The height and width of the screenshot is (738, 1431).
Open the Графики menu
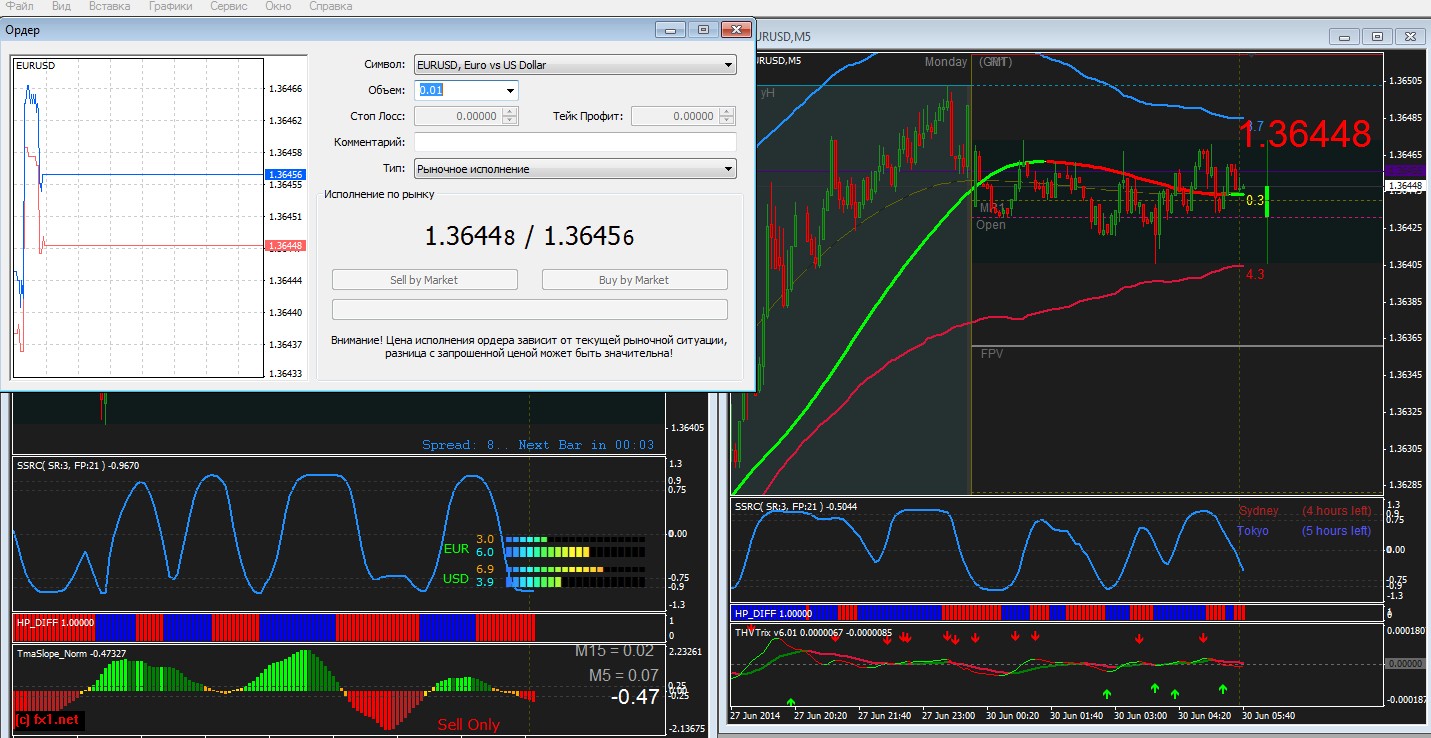(x=171, y=6)
